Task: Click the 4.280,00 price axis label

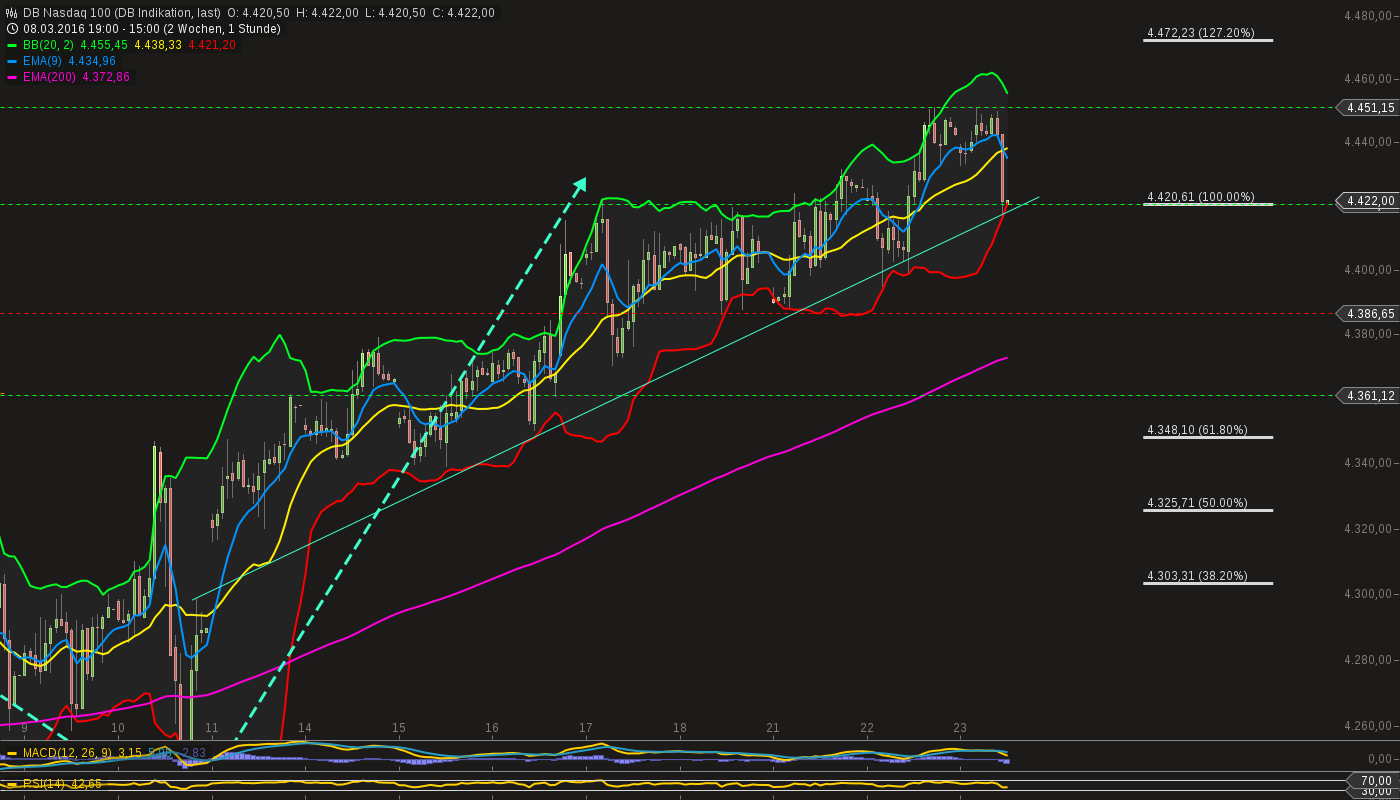Action: (x=1370, y=660)
